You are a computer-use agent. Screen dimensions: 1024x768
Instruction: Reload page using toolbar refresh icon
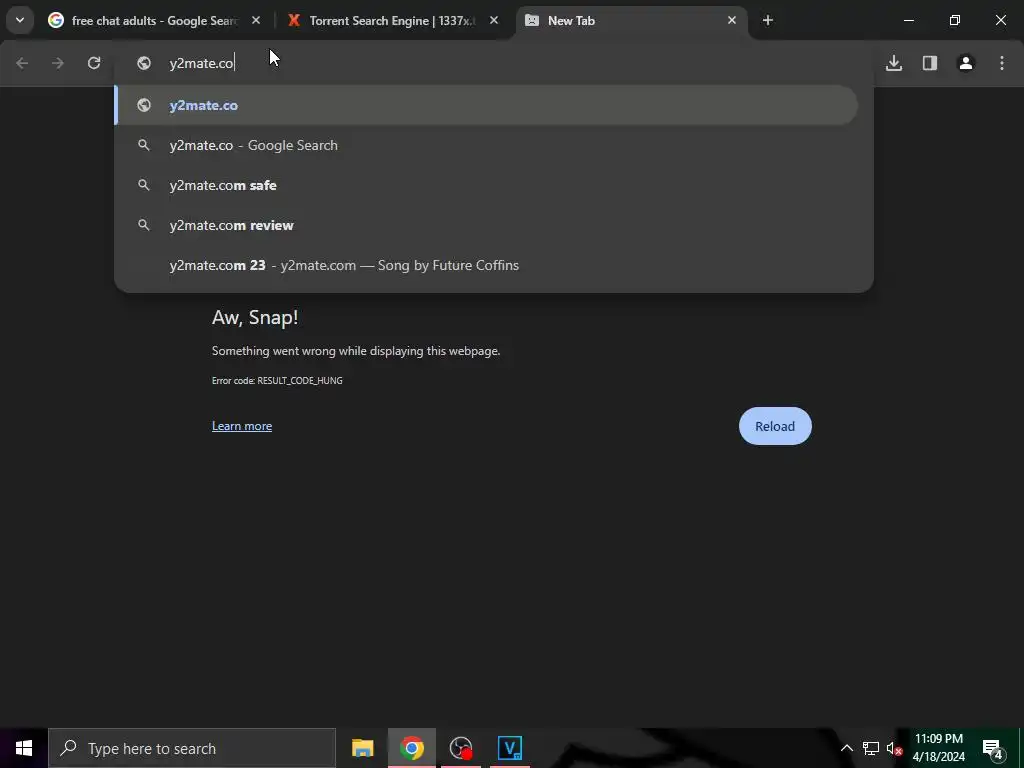pos(94,63)
